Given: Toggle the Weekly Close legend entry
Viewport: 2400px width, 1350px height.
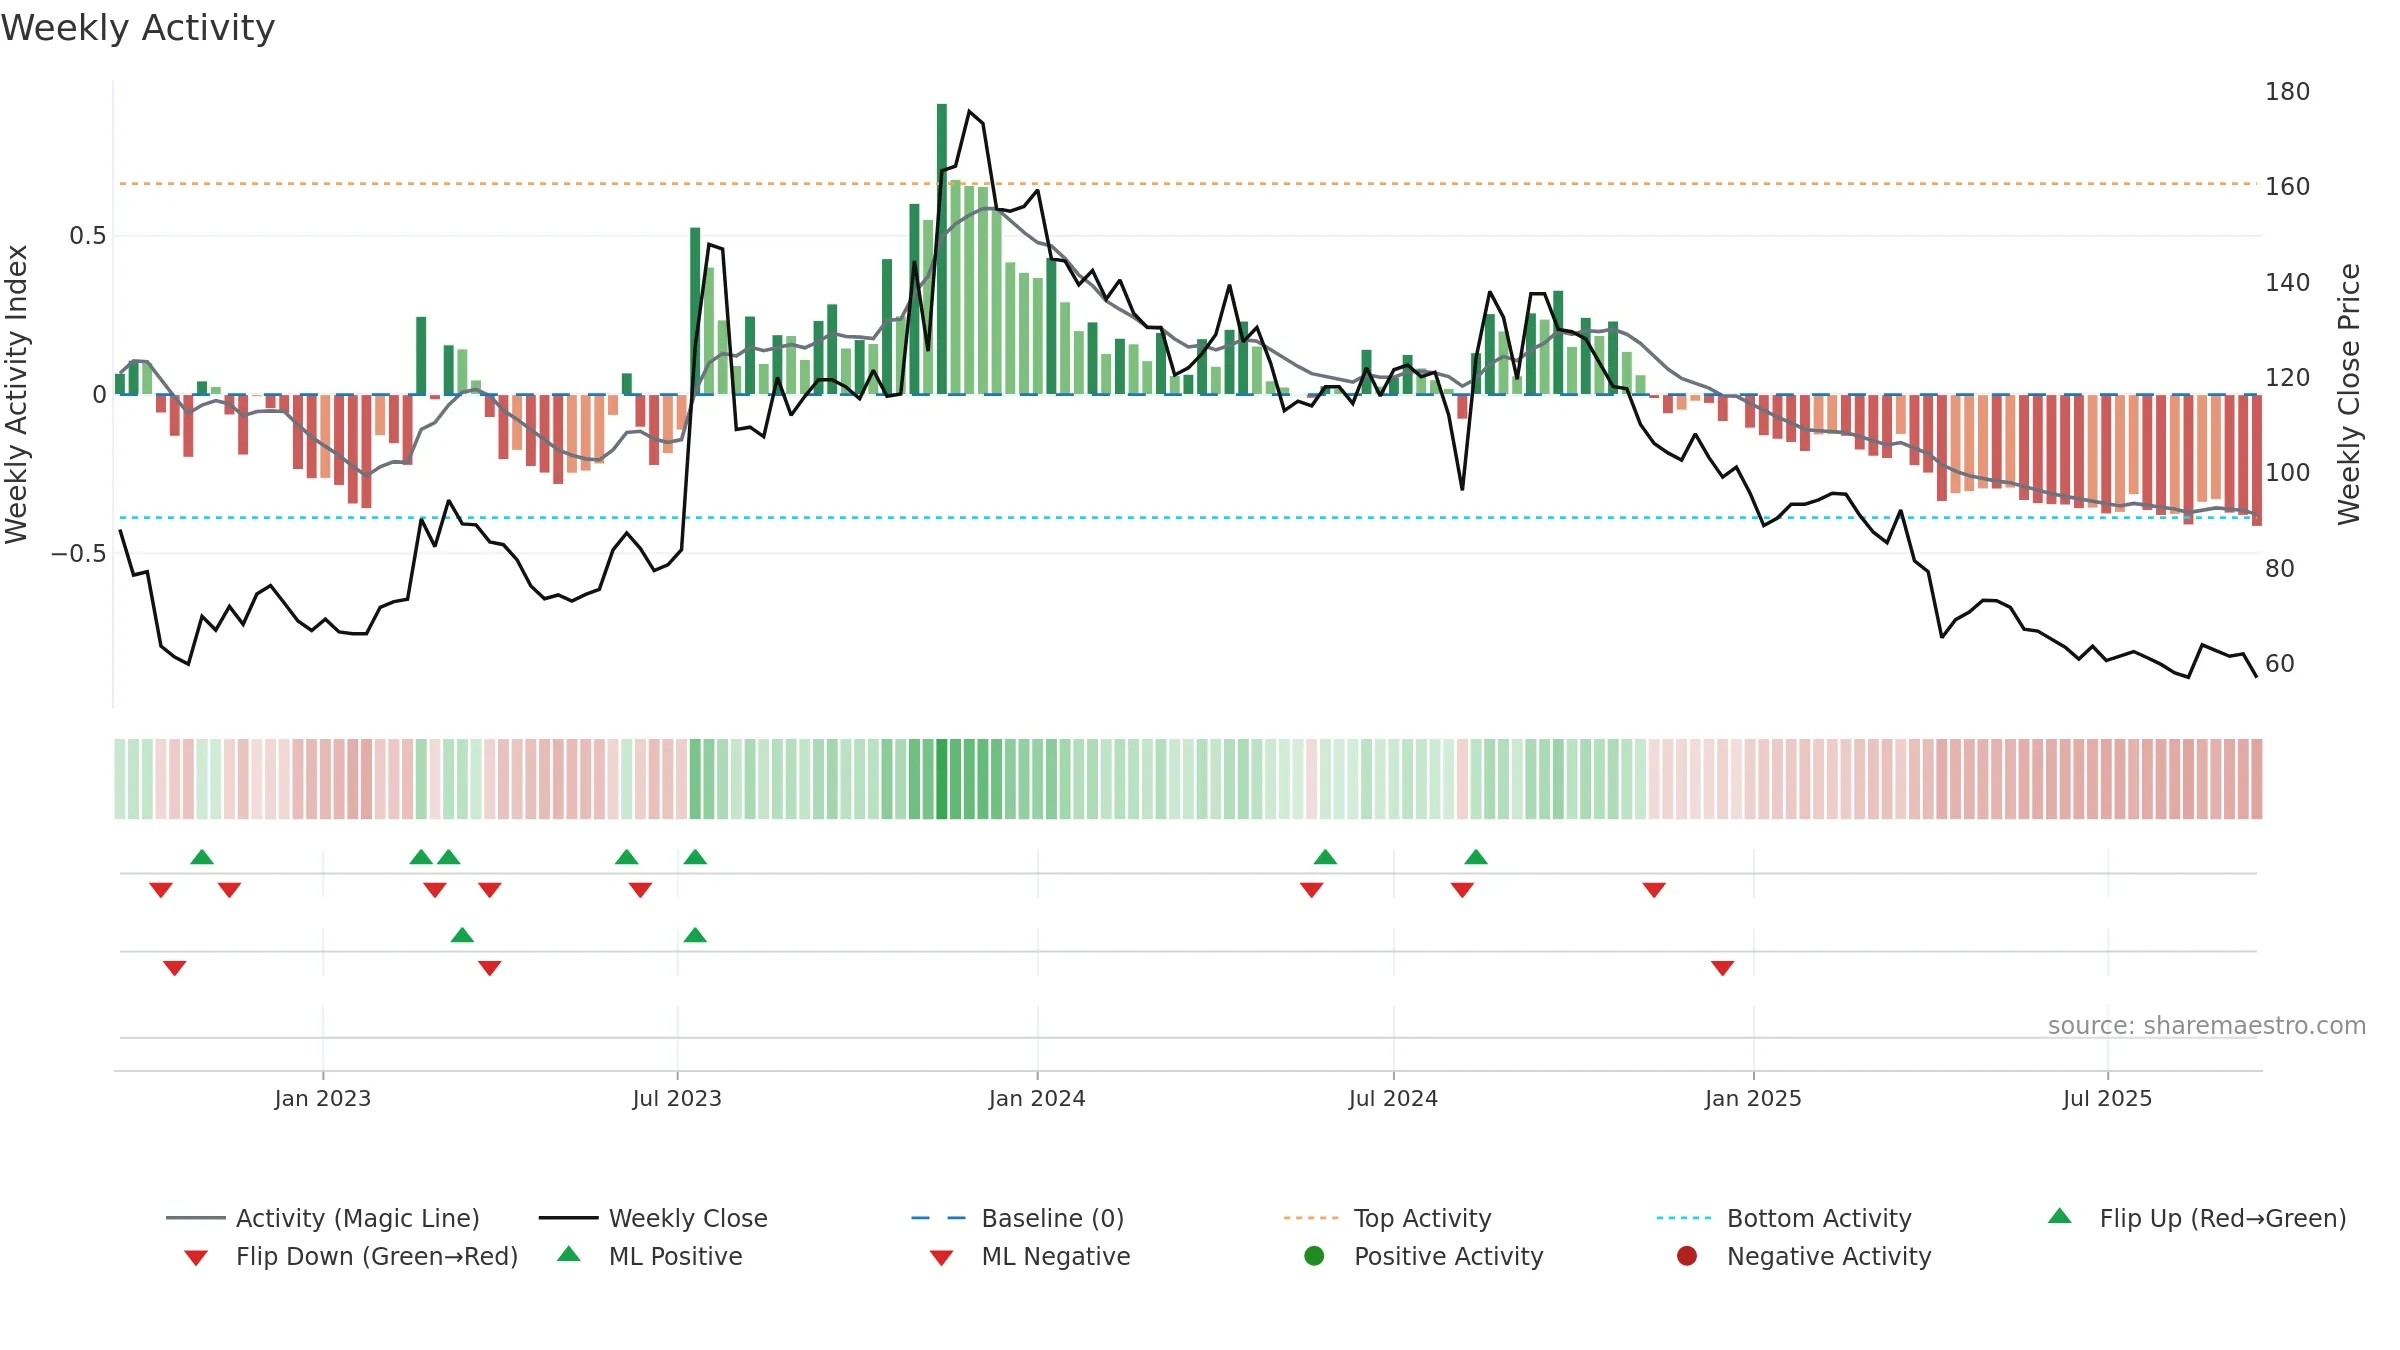Looking at the screenshot, I should pyautogui.click(x=653, y=1218).
